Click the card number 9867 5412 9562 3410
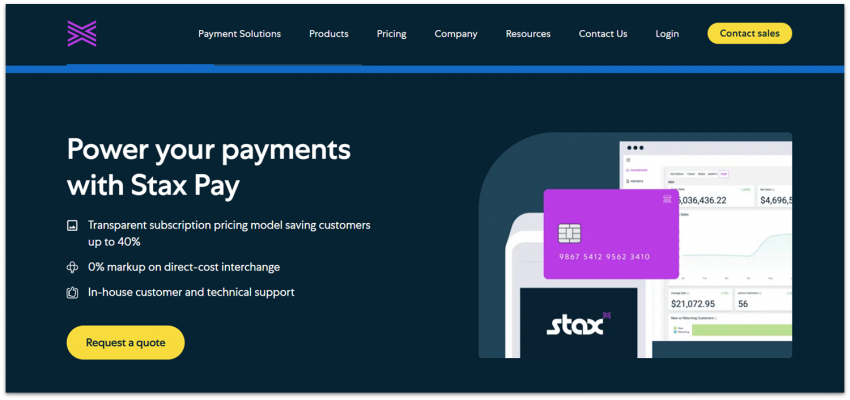The image size is (850, 400). point(604,257)
